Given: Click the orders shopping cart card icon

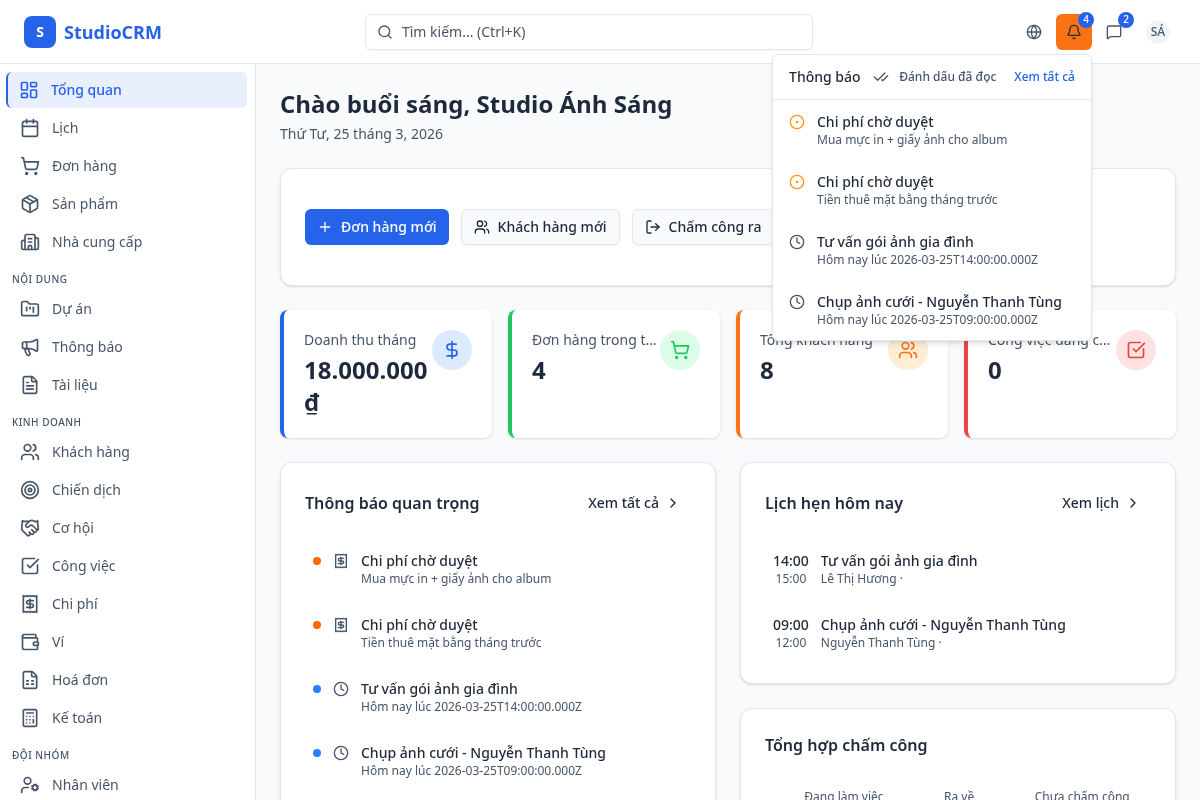Looking at the screenshot, I should click(x=680, y=350).
